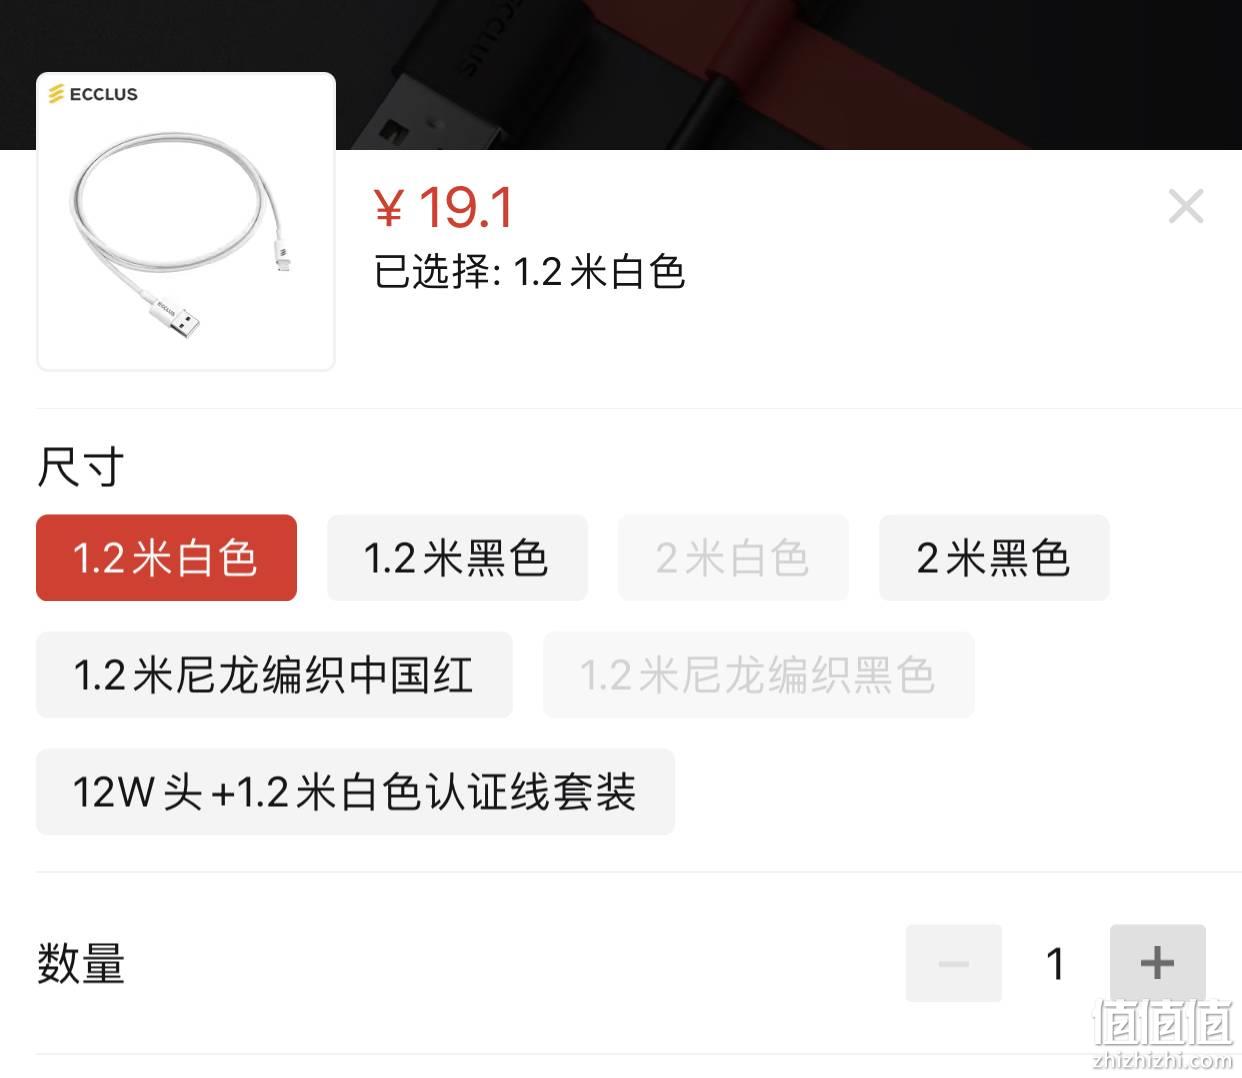
Task: Click the quantity value field
Action: (1055, 964)
